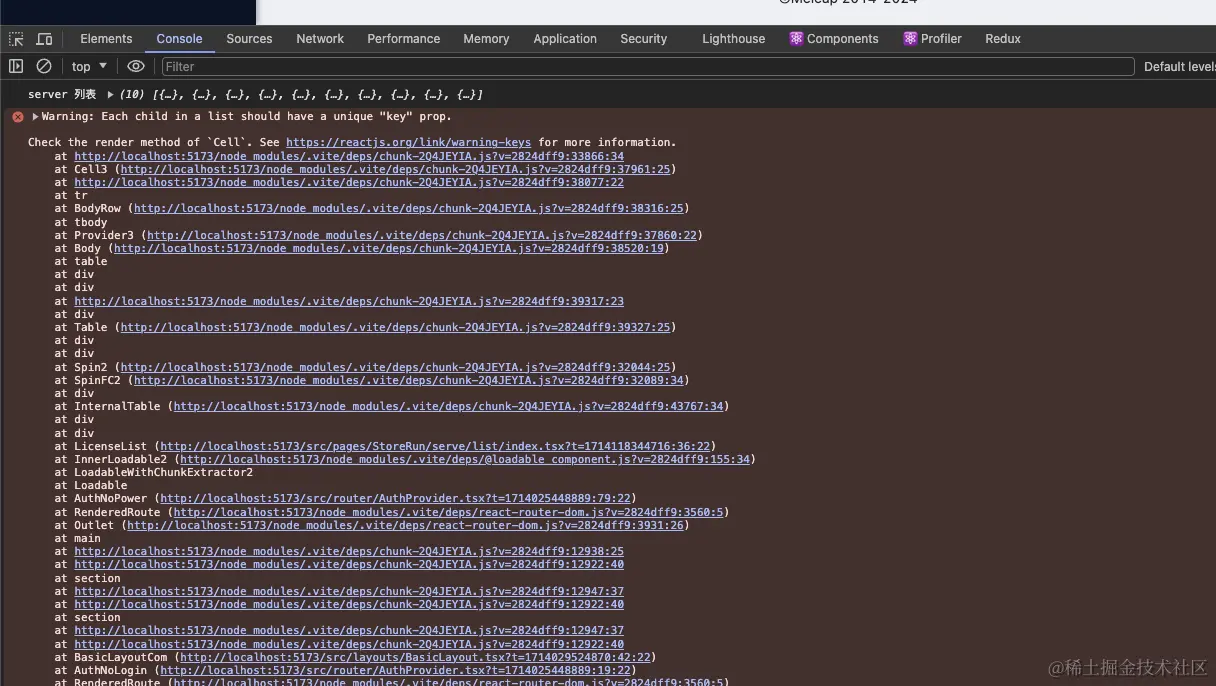Switch to the Memory tab
The image size is (1216, 686).
[486, 39]
